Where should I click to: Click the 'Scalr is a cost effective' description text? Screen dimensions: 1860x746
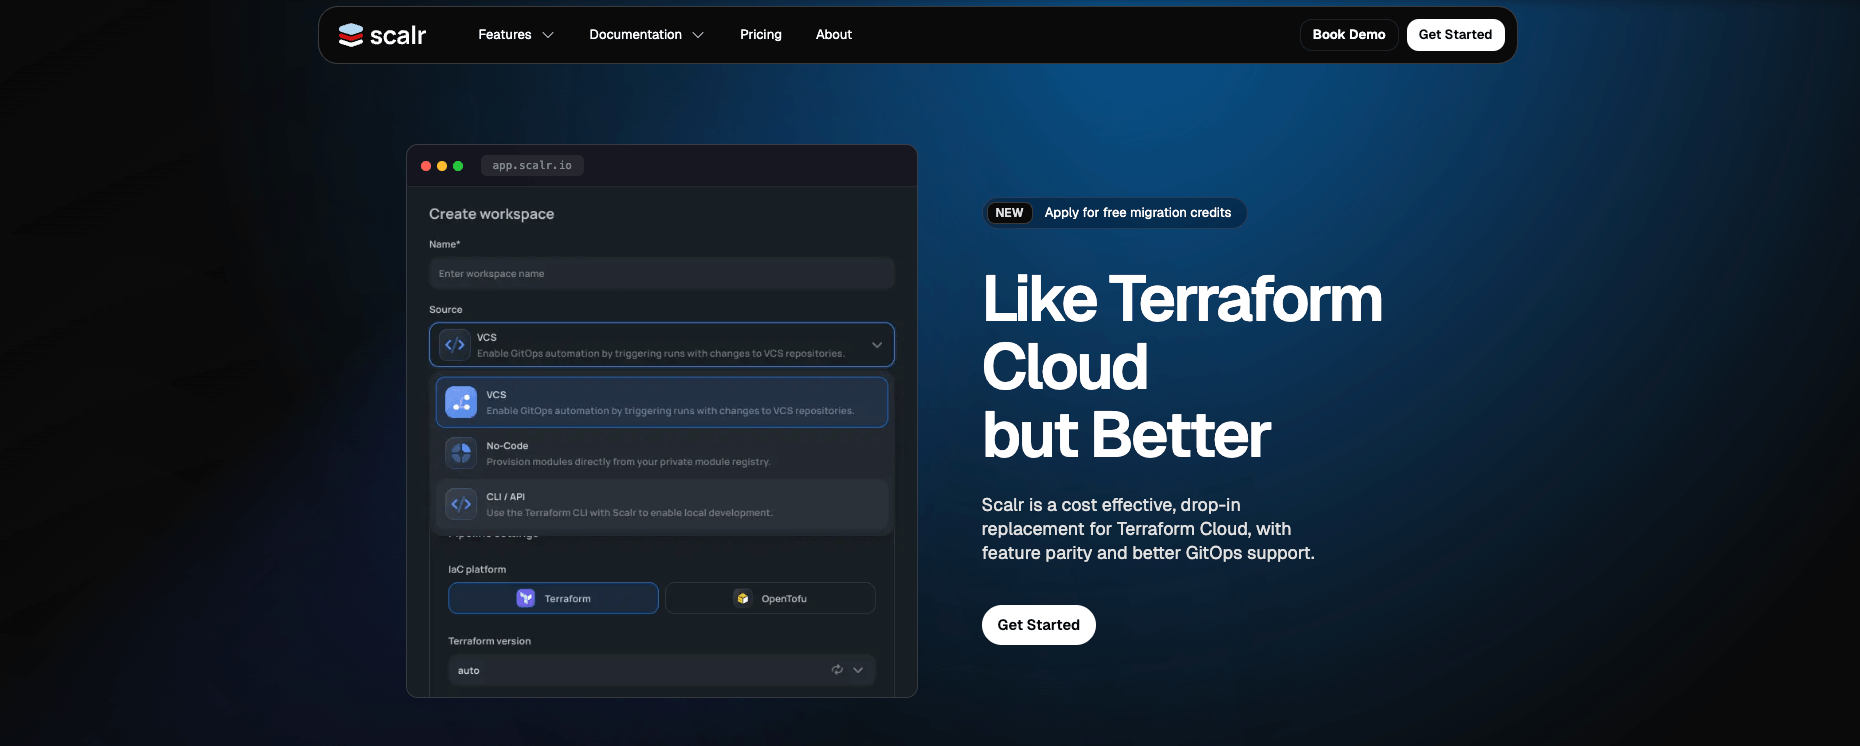(1148, 529)
